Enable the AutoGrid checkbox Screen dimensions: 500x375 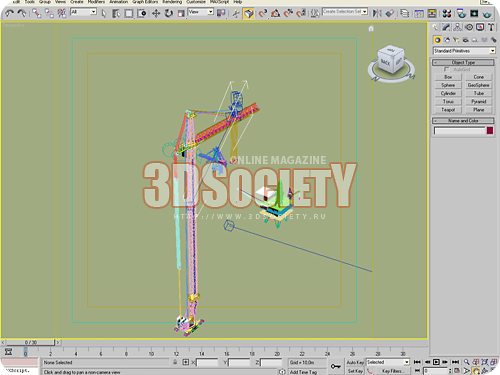[x=447, y=69]
